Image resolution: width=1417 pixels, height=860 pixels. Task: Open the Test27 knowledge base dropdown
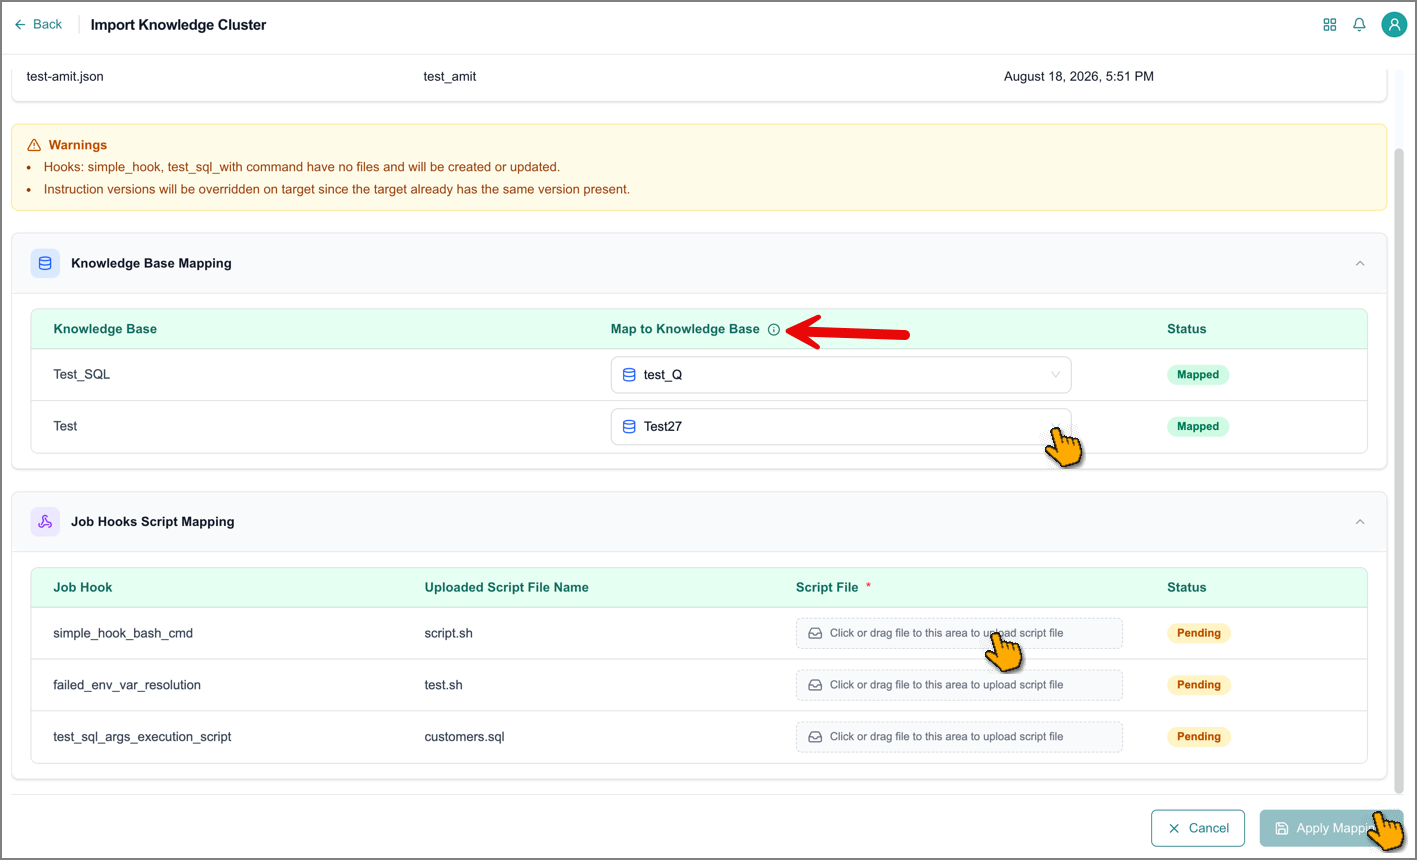coord(840,426)
